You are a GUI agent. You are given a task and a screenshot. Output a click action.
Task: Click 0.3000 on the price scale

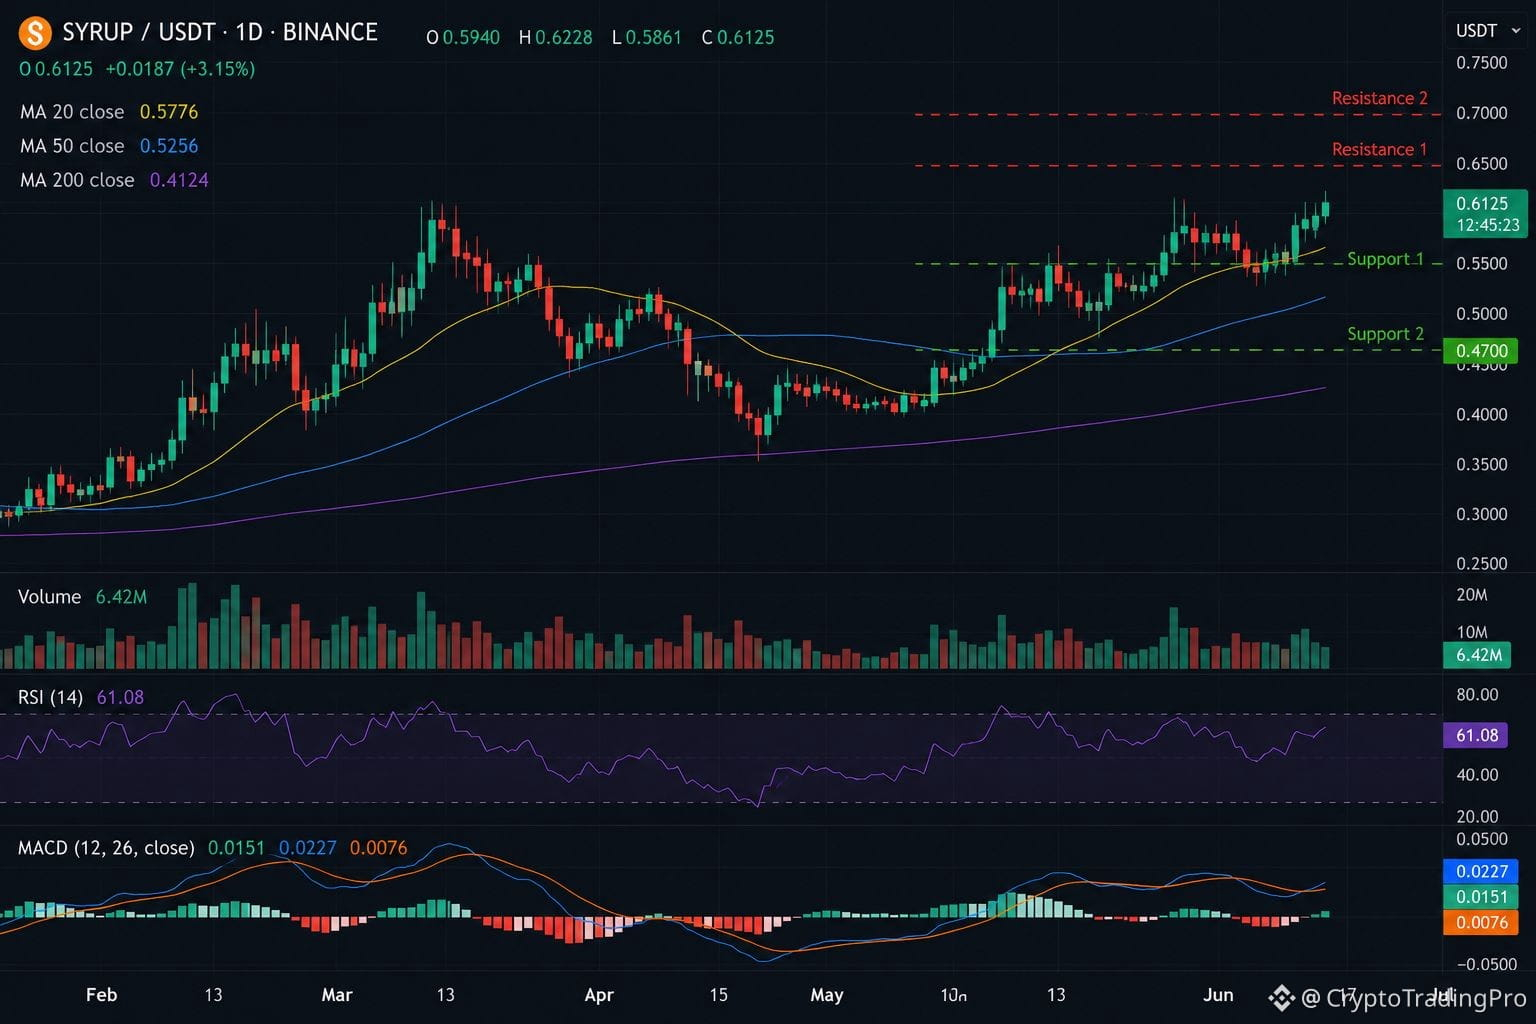[x=1482, y=515]
